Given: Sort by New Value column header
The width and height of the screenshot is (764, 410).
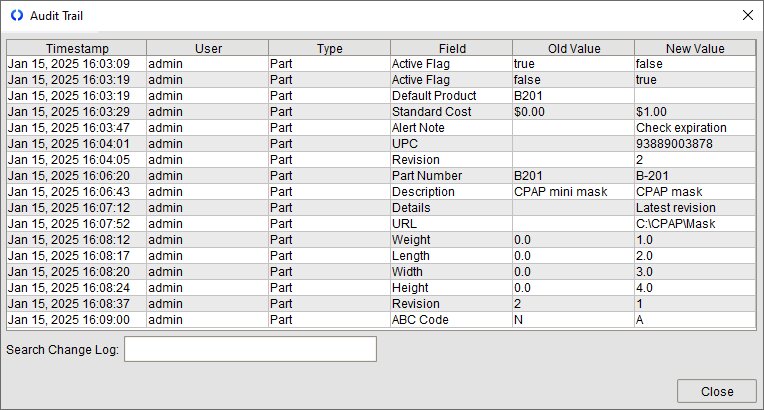Looking at the screenshot, I should 694,48.
